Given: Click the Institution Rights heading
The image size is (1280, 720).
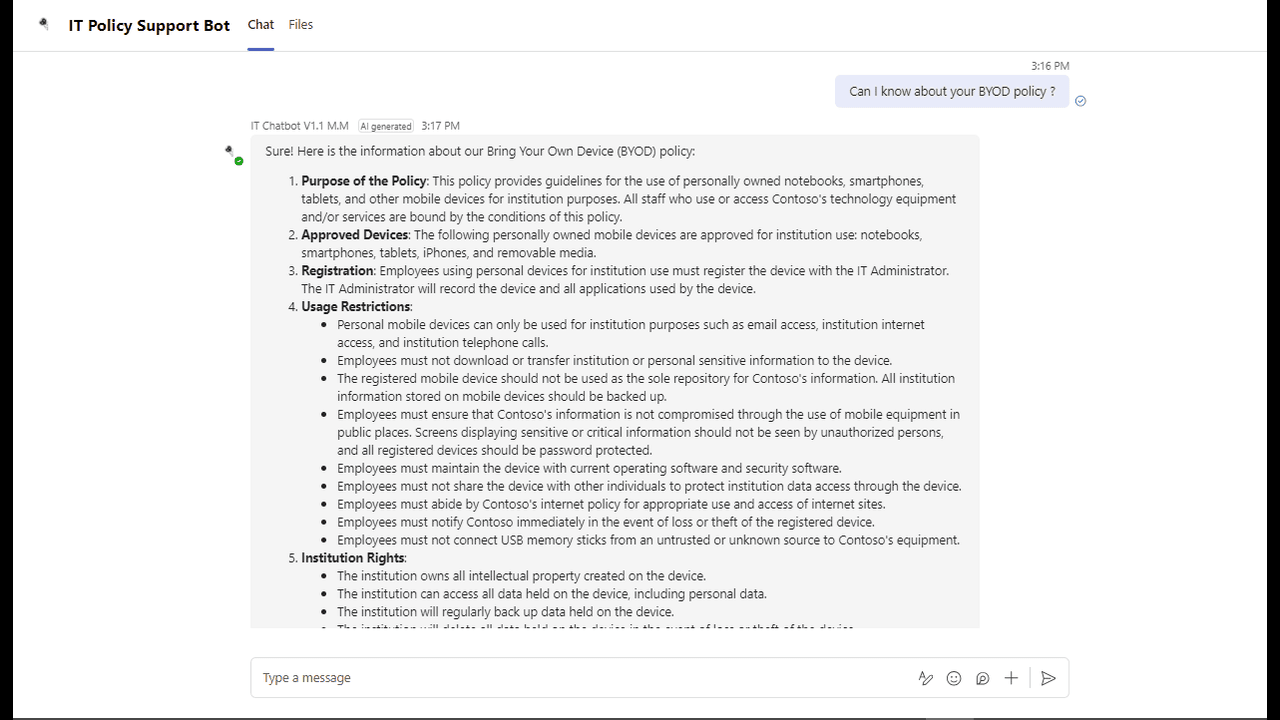Looking at the screenshot, I should [353, 558].
